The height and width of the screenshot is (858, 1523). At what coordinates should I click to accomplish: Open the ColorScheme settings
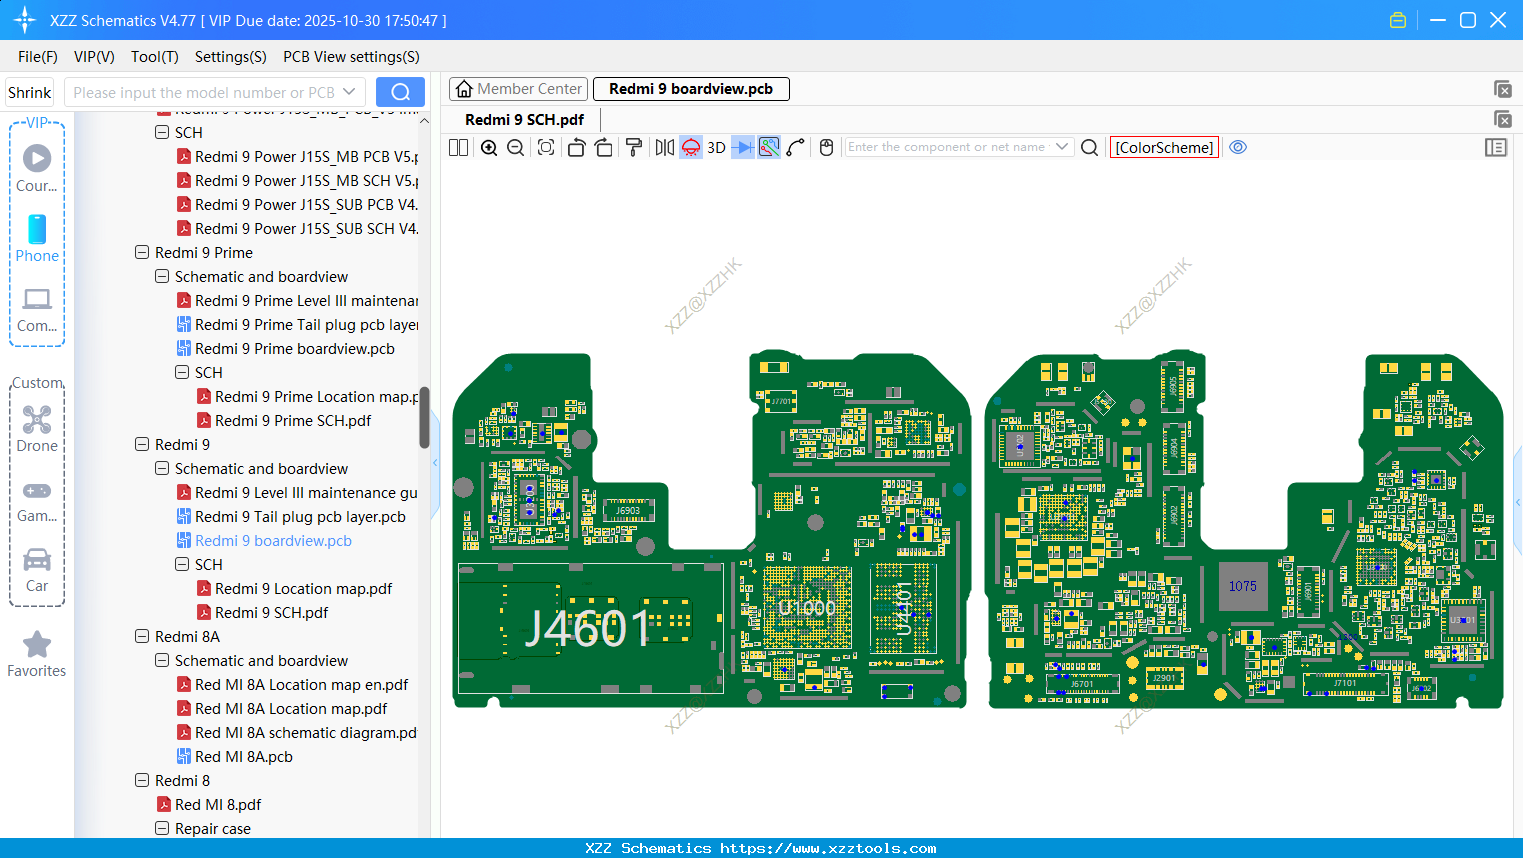[1164, 147]
